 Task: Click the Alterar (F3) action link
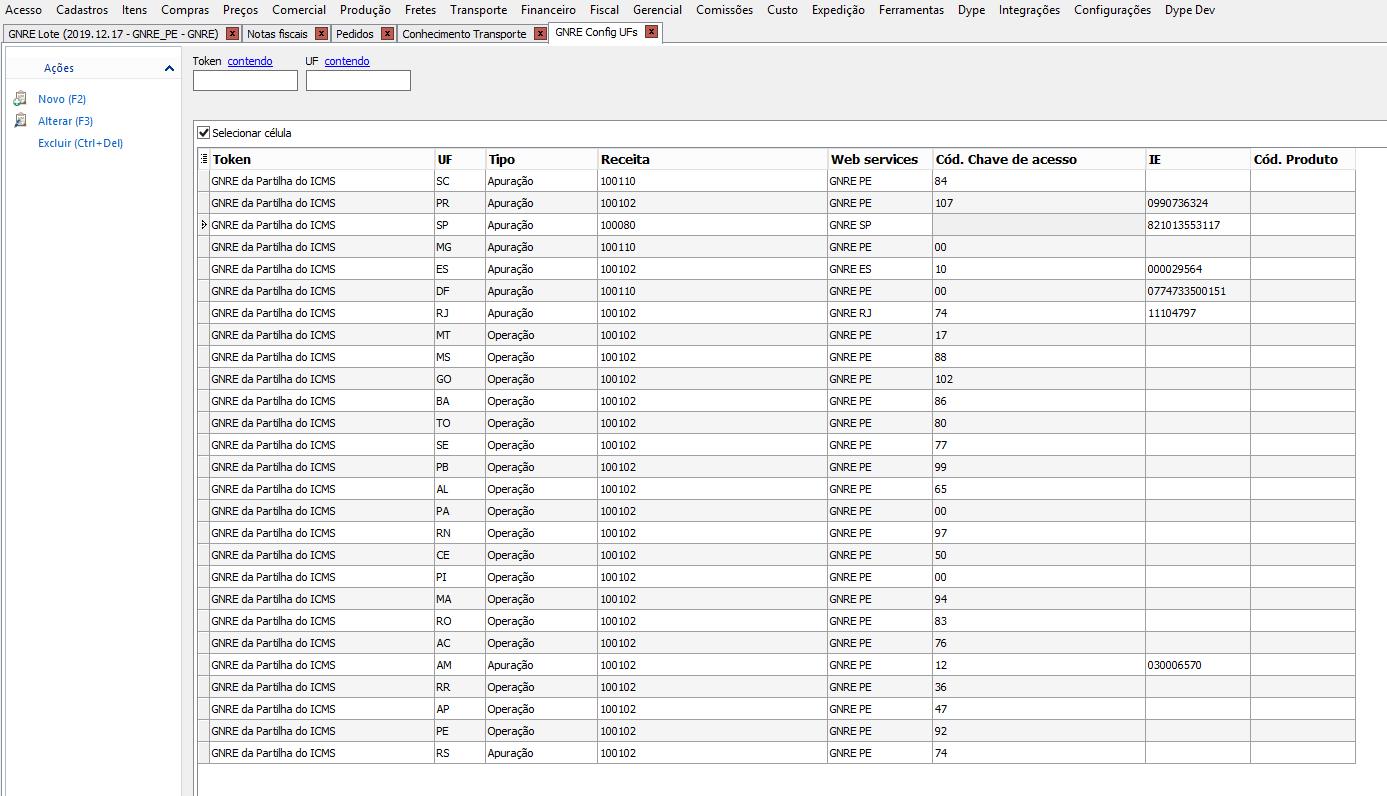coord(65,121)
